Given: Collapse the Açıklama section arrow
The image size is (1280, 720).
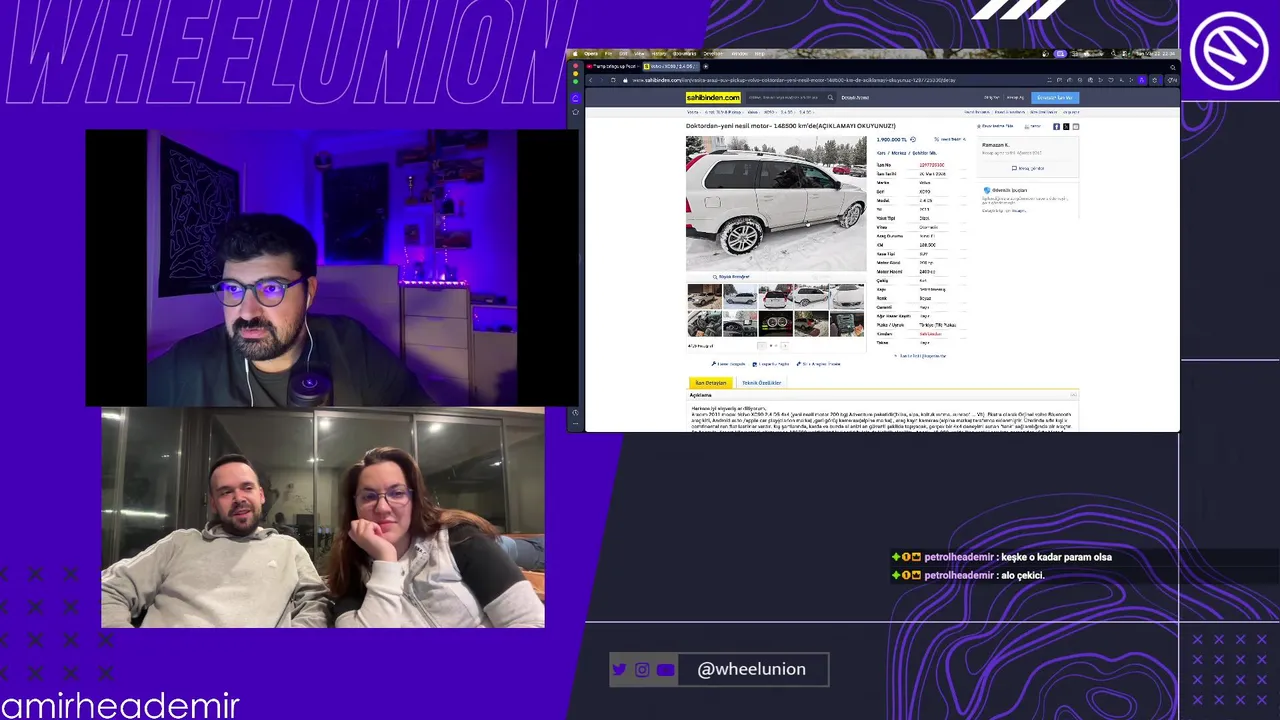Looking at the screenshot, I should pos(1073,395).
